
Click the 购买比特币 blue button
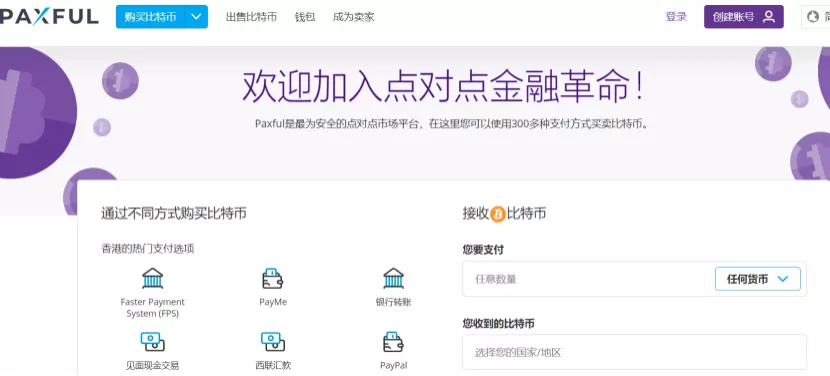[150, 17]
